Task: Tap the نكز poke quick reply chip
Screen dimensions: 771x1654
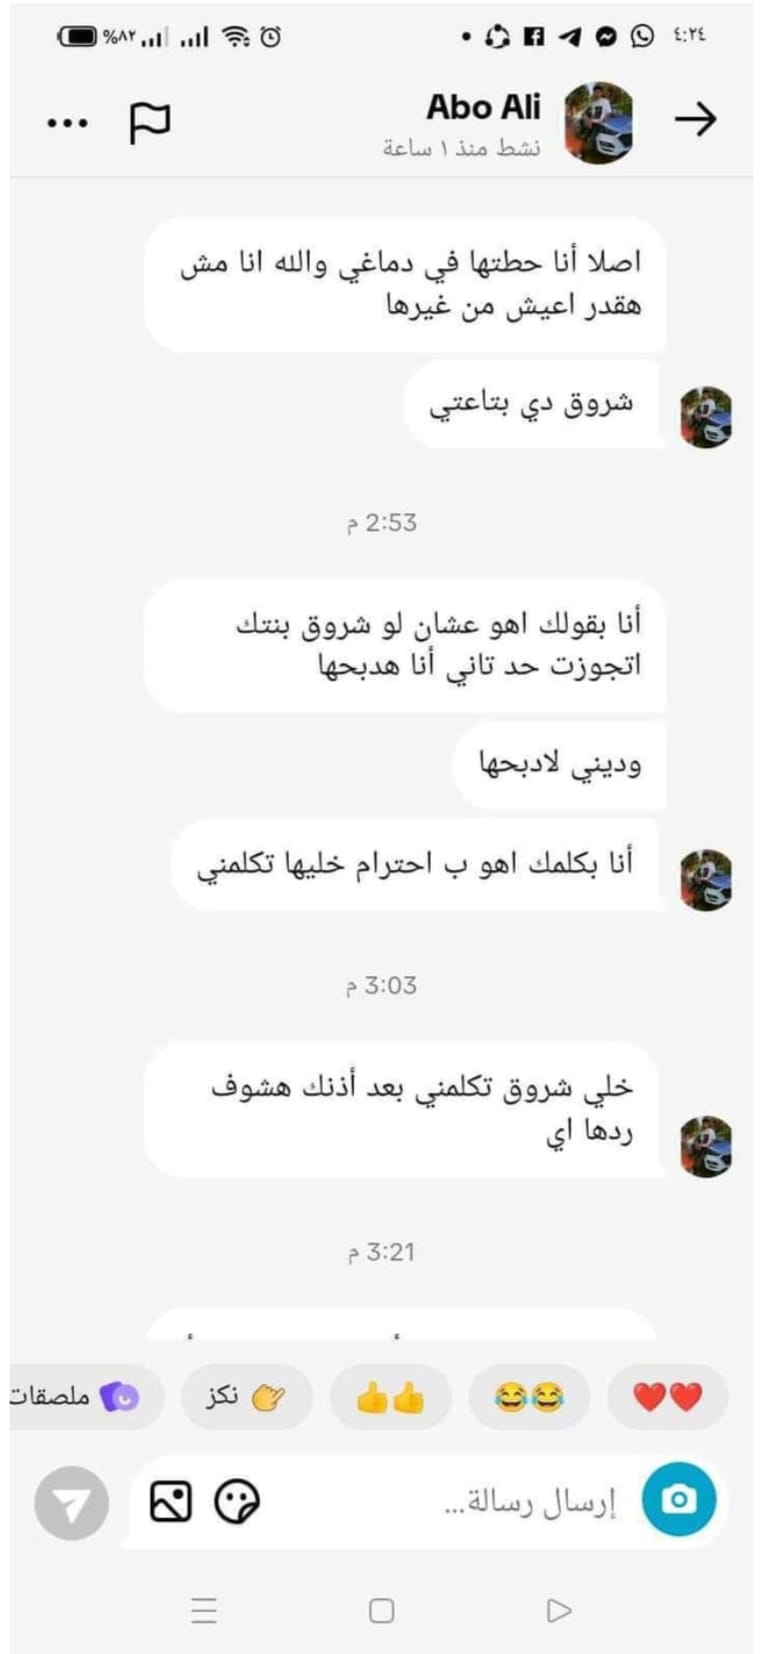Action: [x=246, y=1397]
